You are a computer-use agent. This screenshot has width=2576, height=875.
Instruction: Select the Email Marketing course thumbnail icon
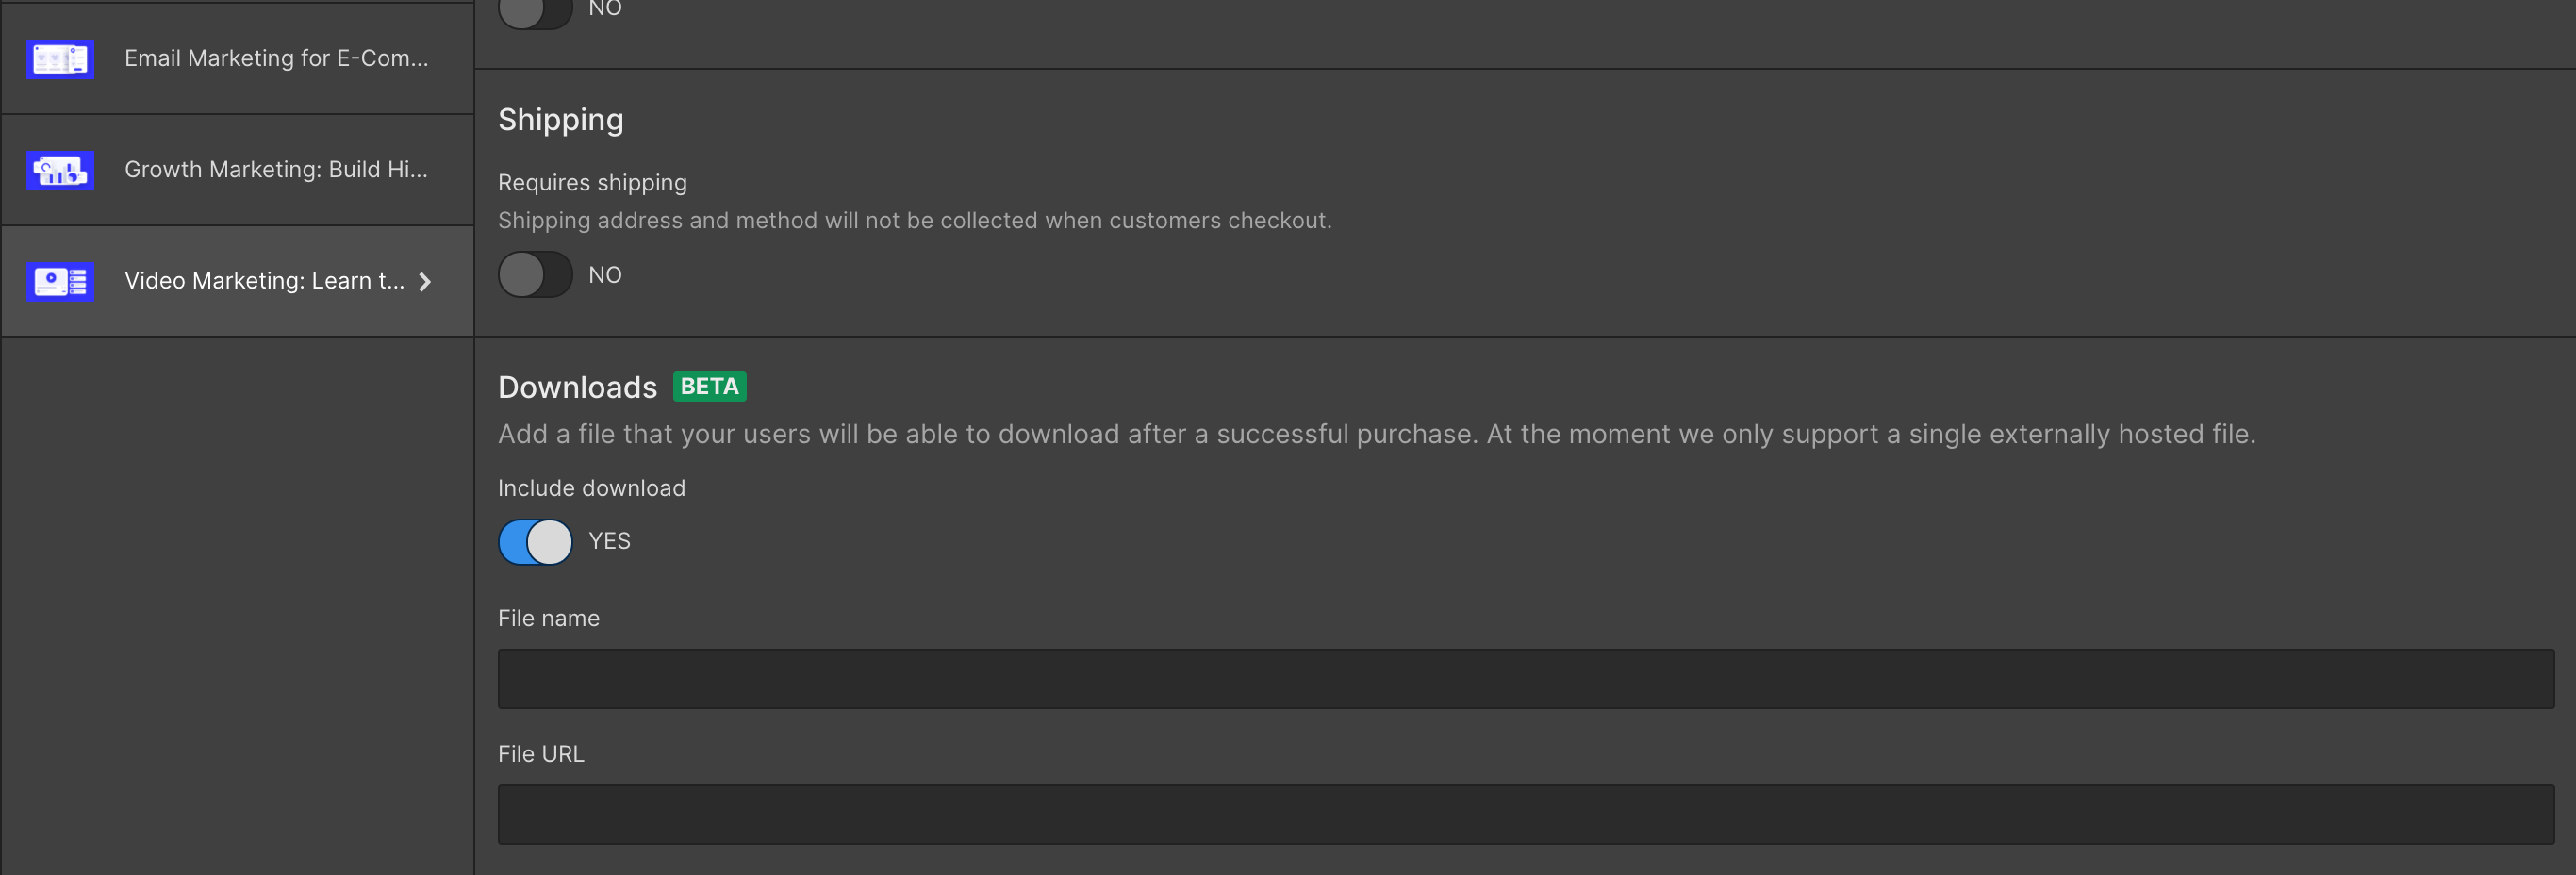point(58,59)
